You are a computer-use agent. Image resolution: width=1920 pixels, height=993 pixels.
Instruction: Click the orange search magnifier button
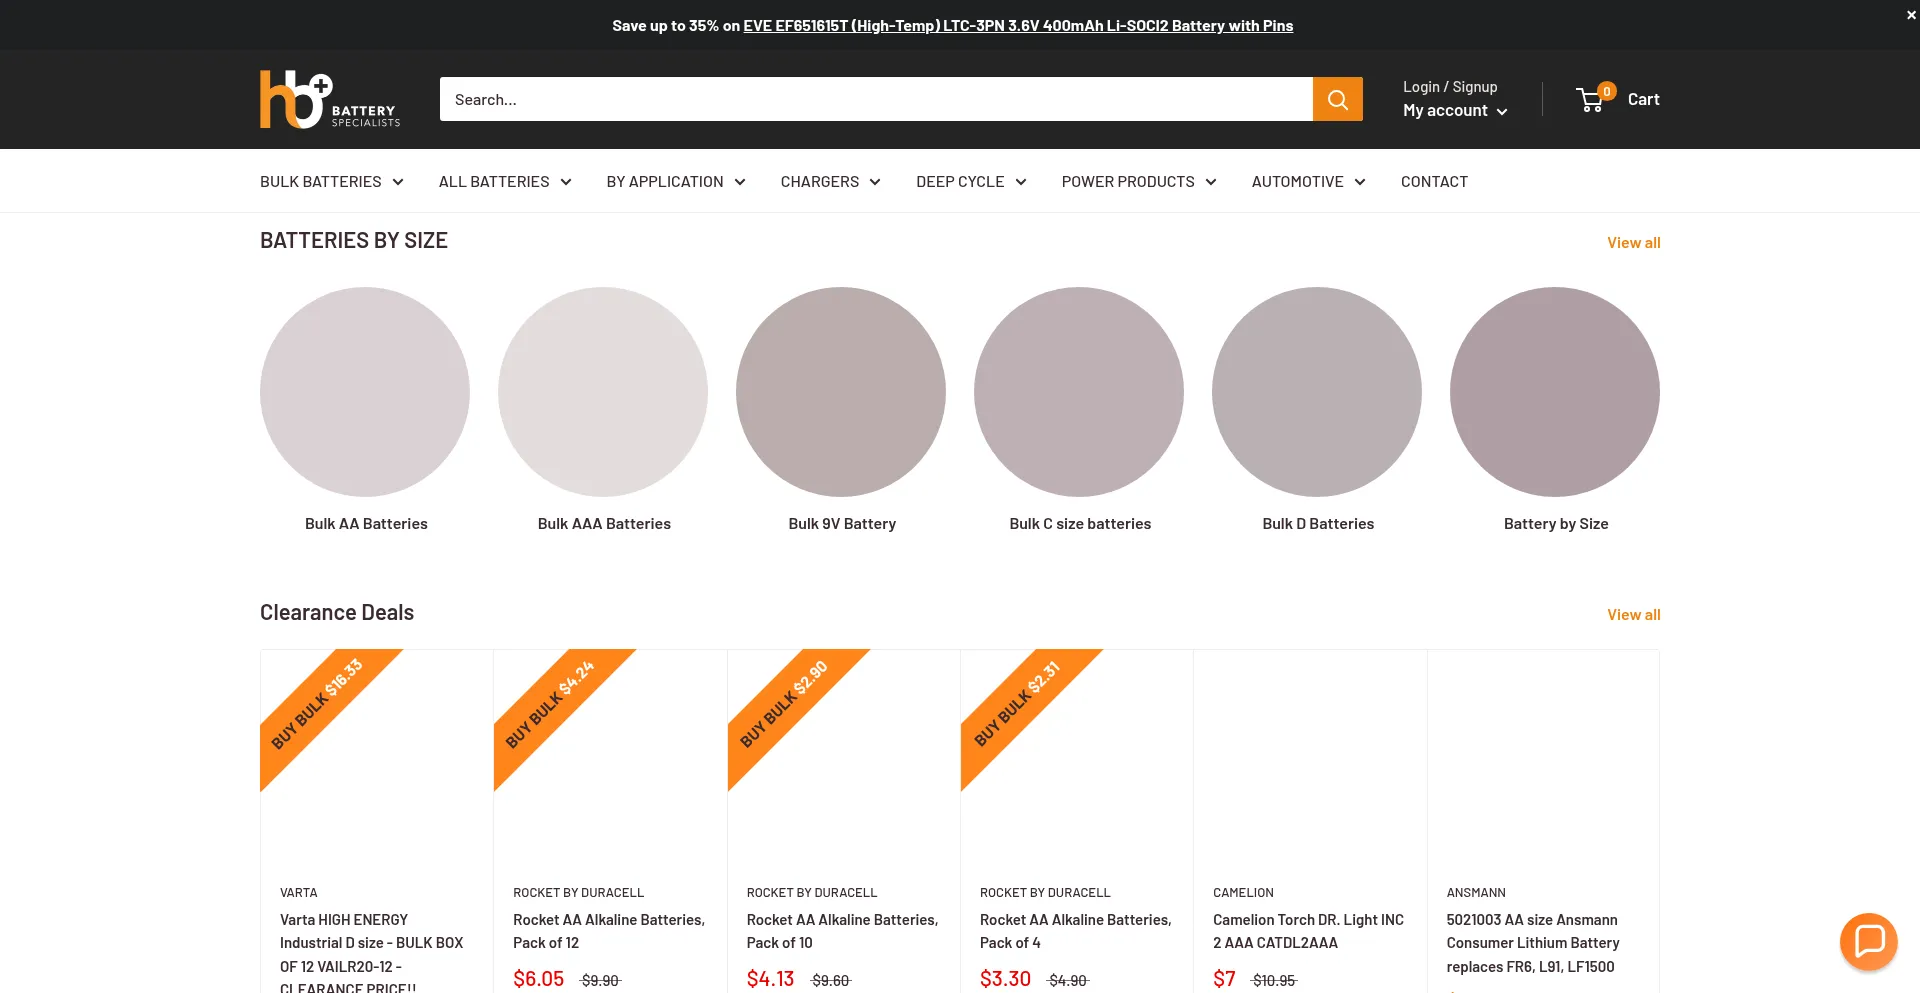click(x=1337, y=99)
